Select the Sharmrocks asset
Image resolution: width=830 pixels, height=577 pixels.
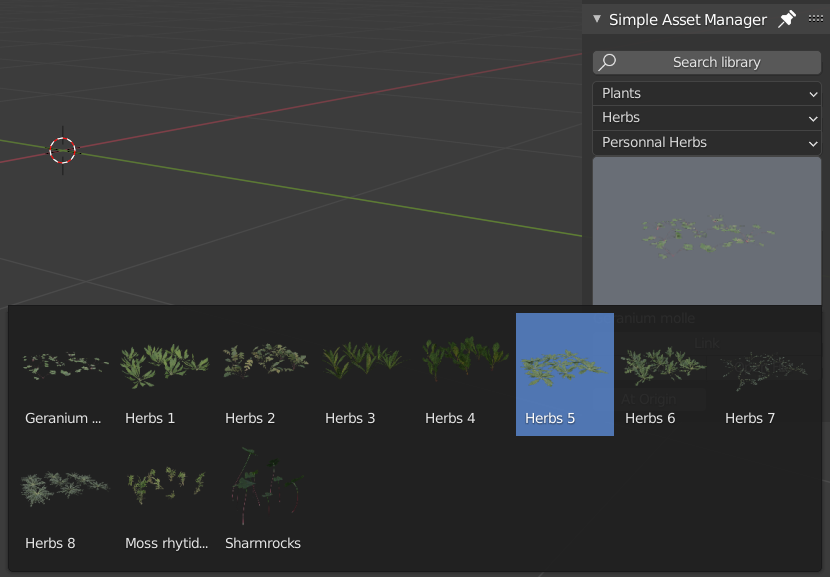point(265,500)
